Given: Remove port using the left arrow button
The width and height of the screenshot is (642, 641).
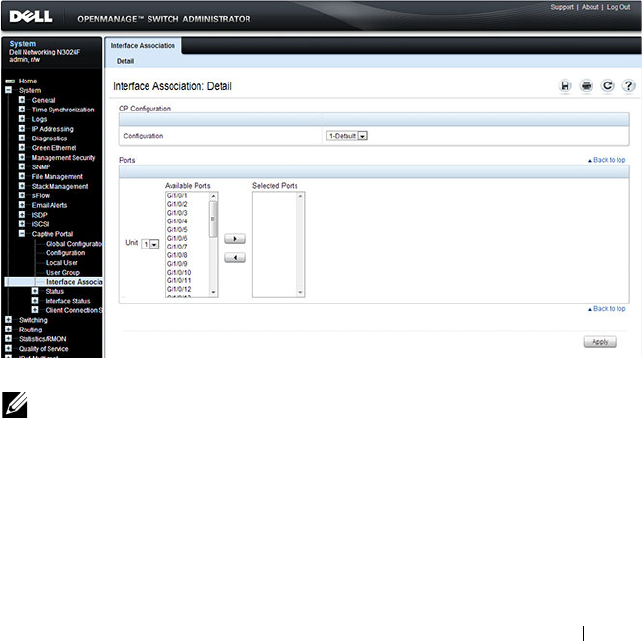Looking at the screenshot, I should (235, 257).
